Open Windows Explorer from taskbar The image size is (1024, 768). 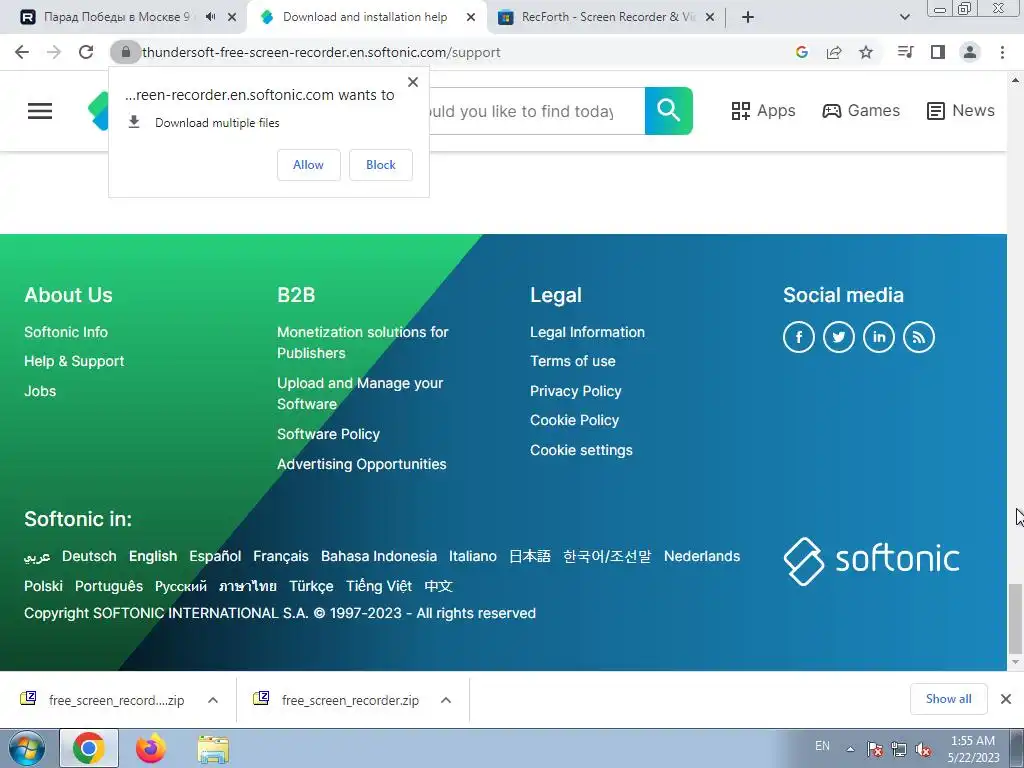[214, 749]
